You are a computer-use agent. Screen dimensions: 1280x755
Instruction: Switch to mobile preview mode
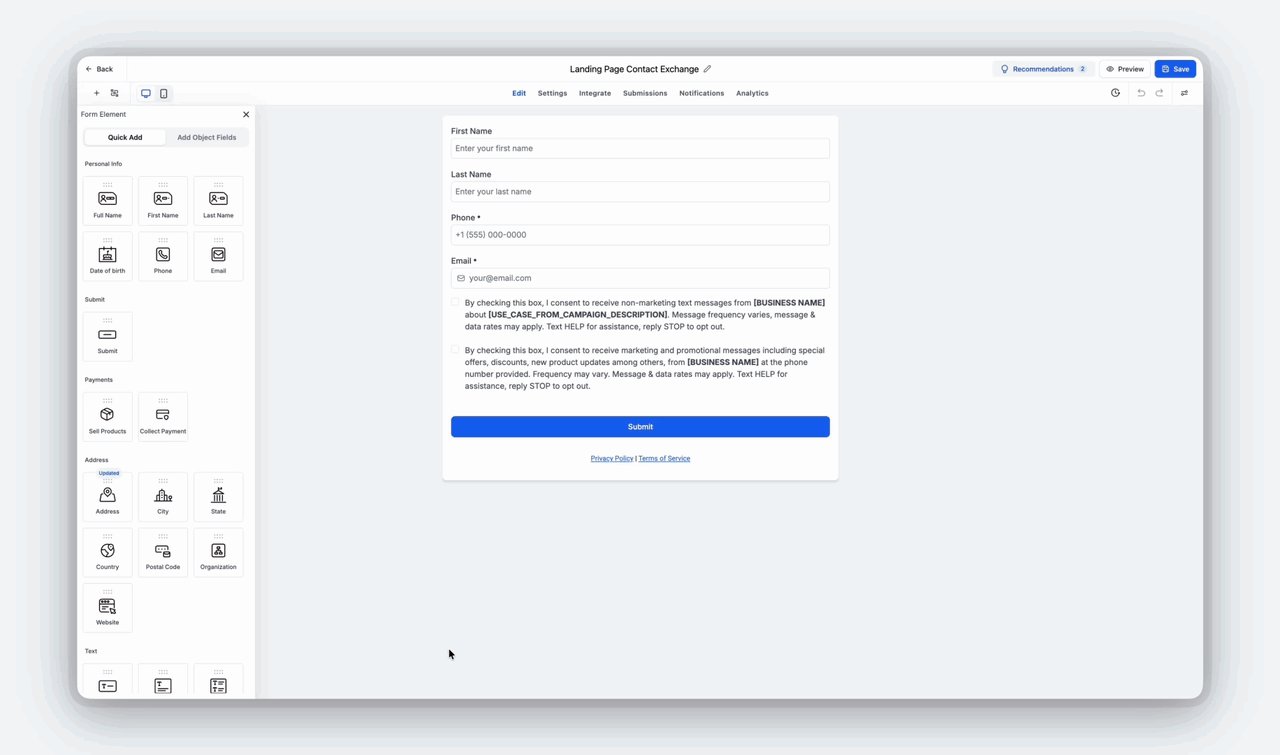(x=164, y=93)
